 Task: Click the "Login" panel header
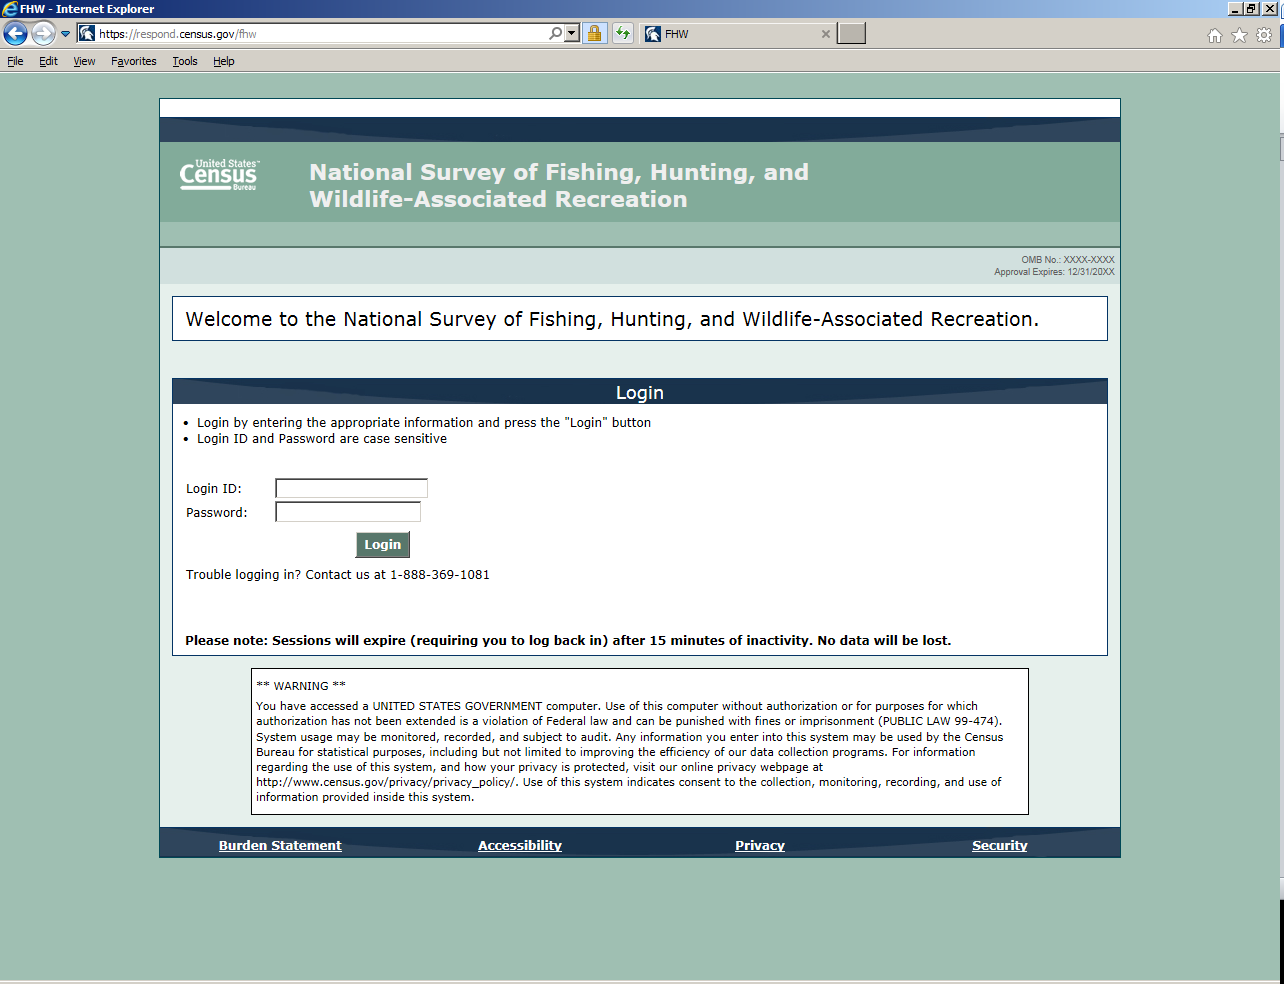[640, 392]
